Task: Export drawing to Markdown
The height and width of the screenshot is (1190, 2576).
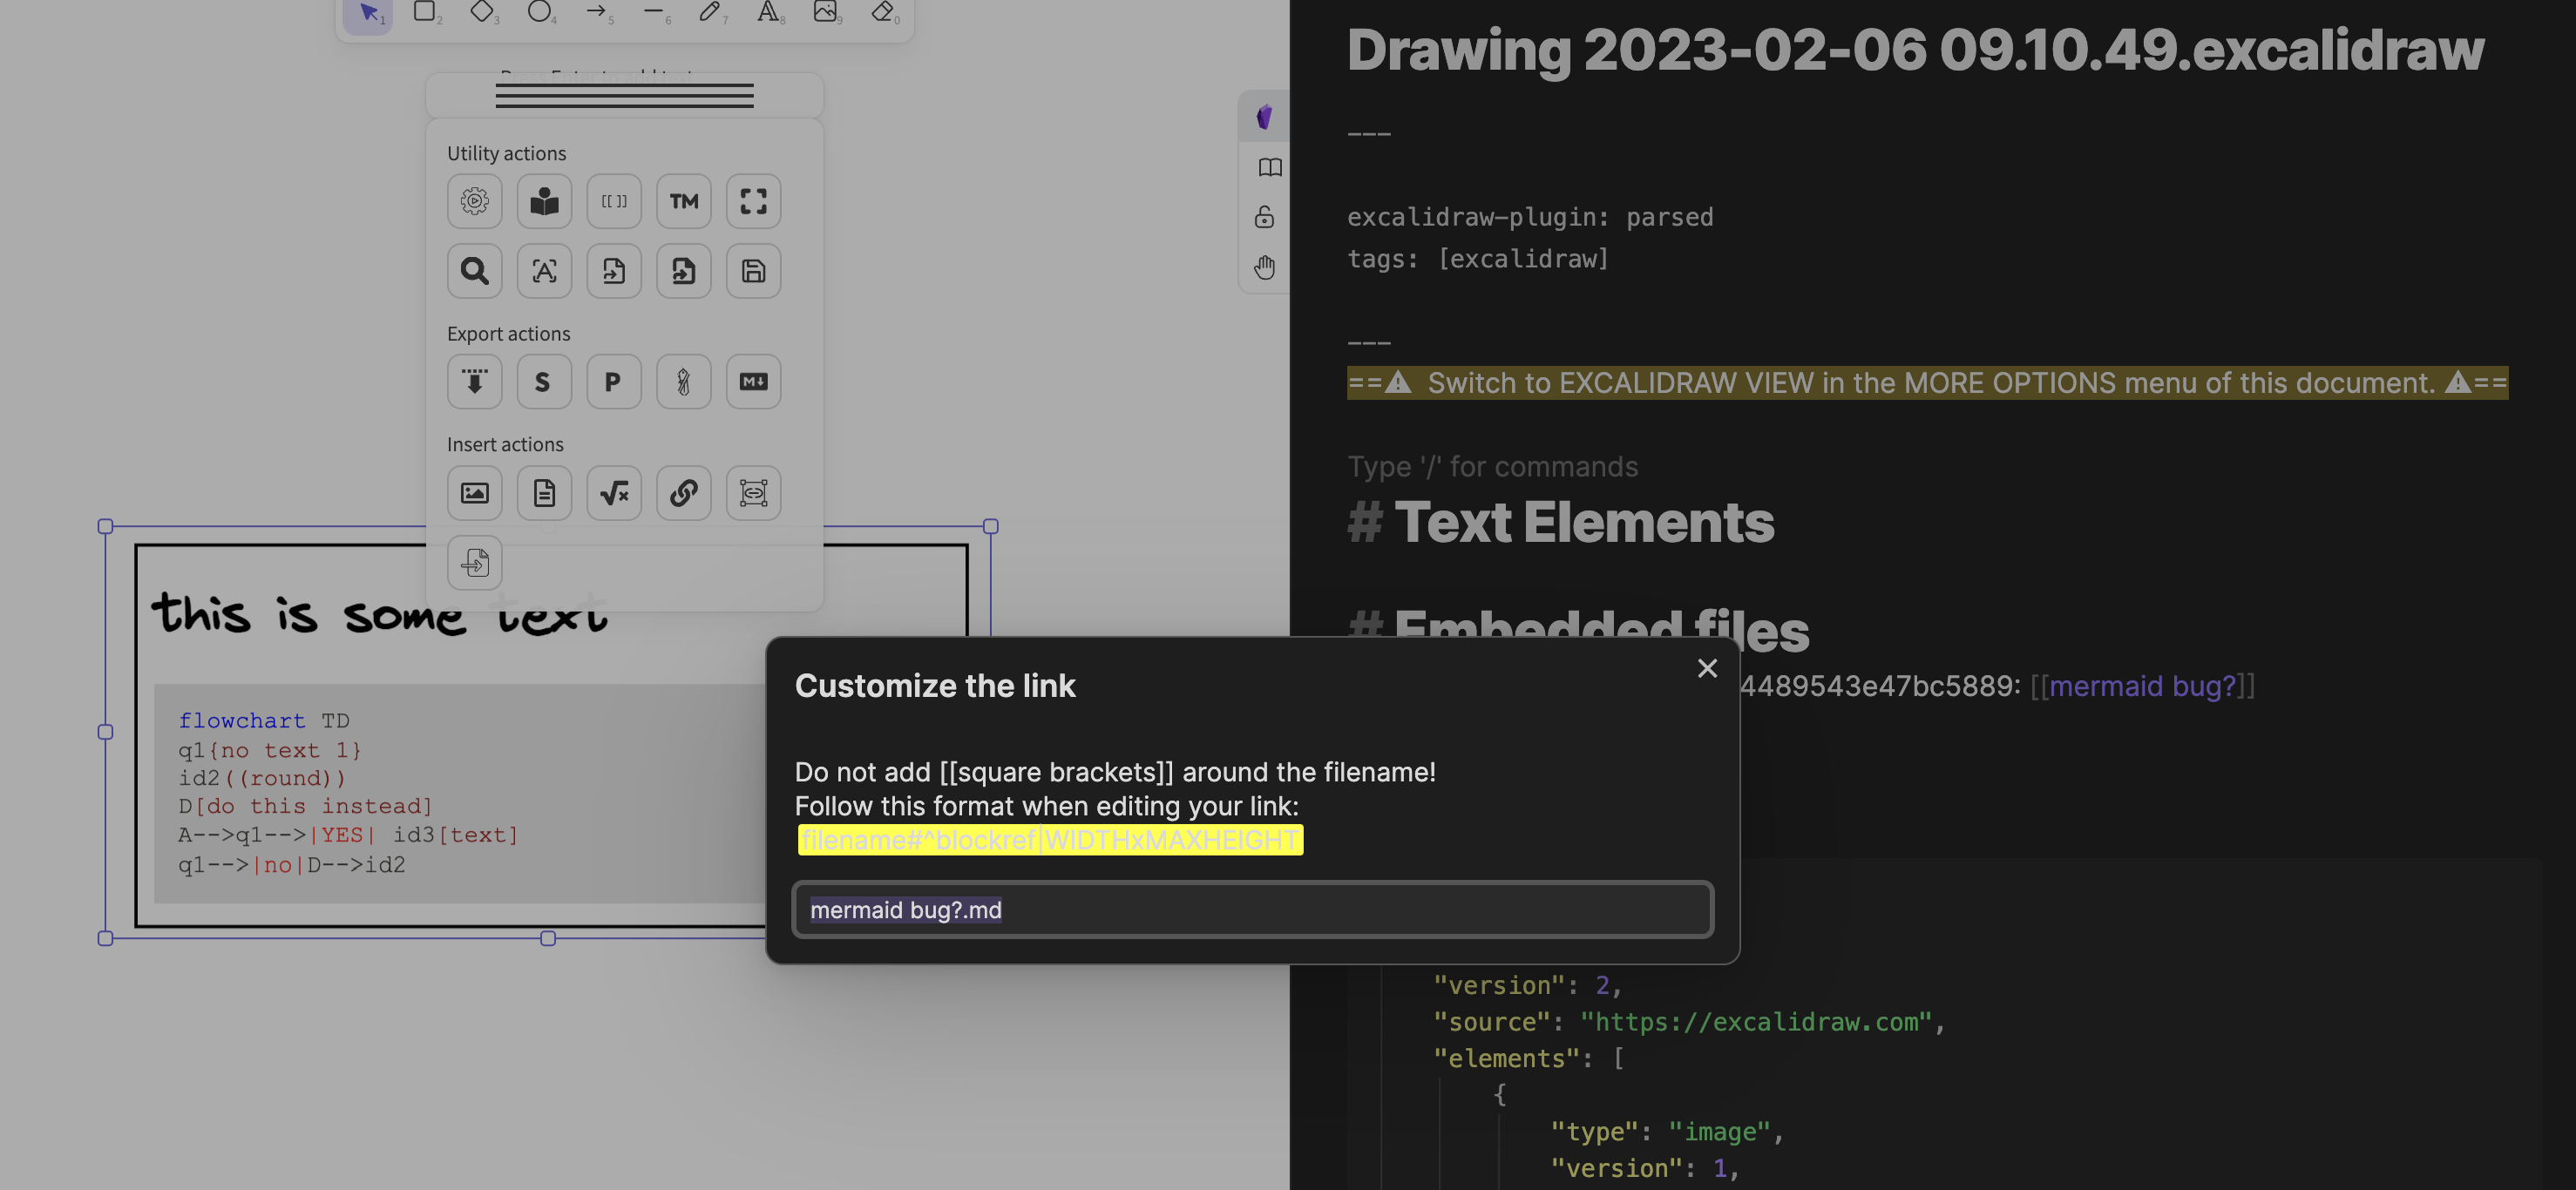Action: [x=753, y=381]
